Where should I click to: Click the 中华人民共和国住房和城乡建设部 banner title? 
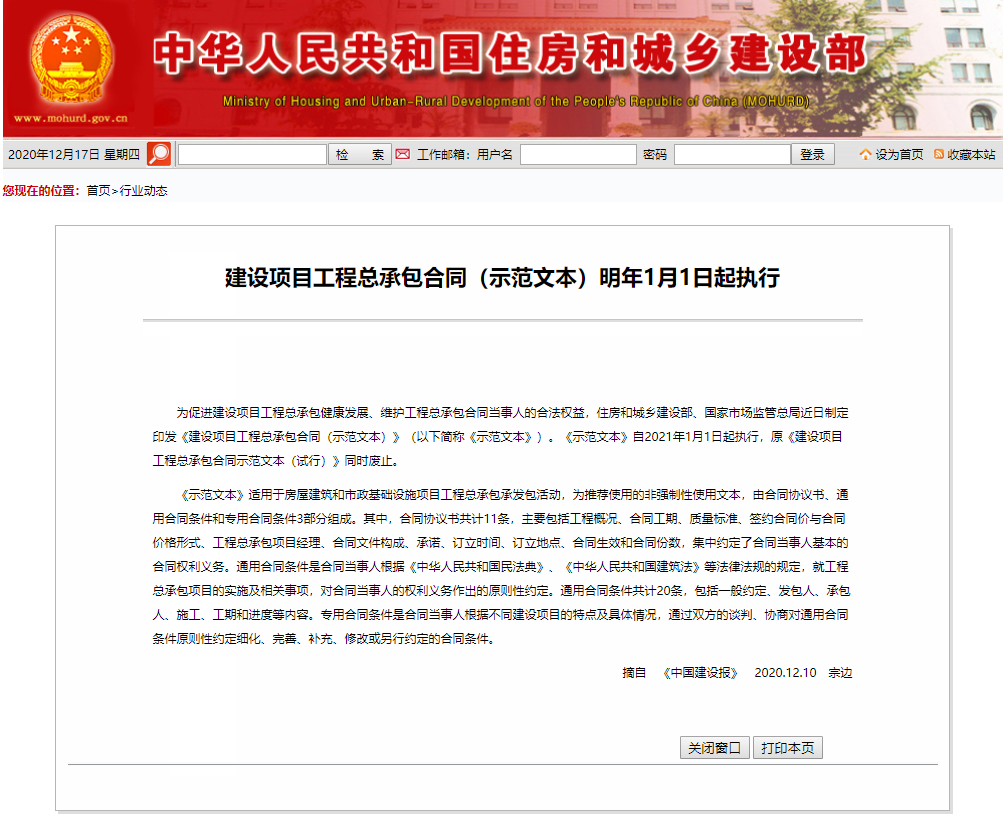point(510,55)
